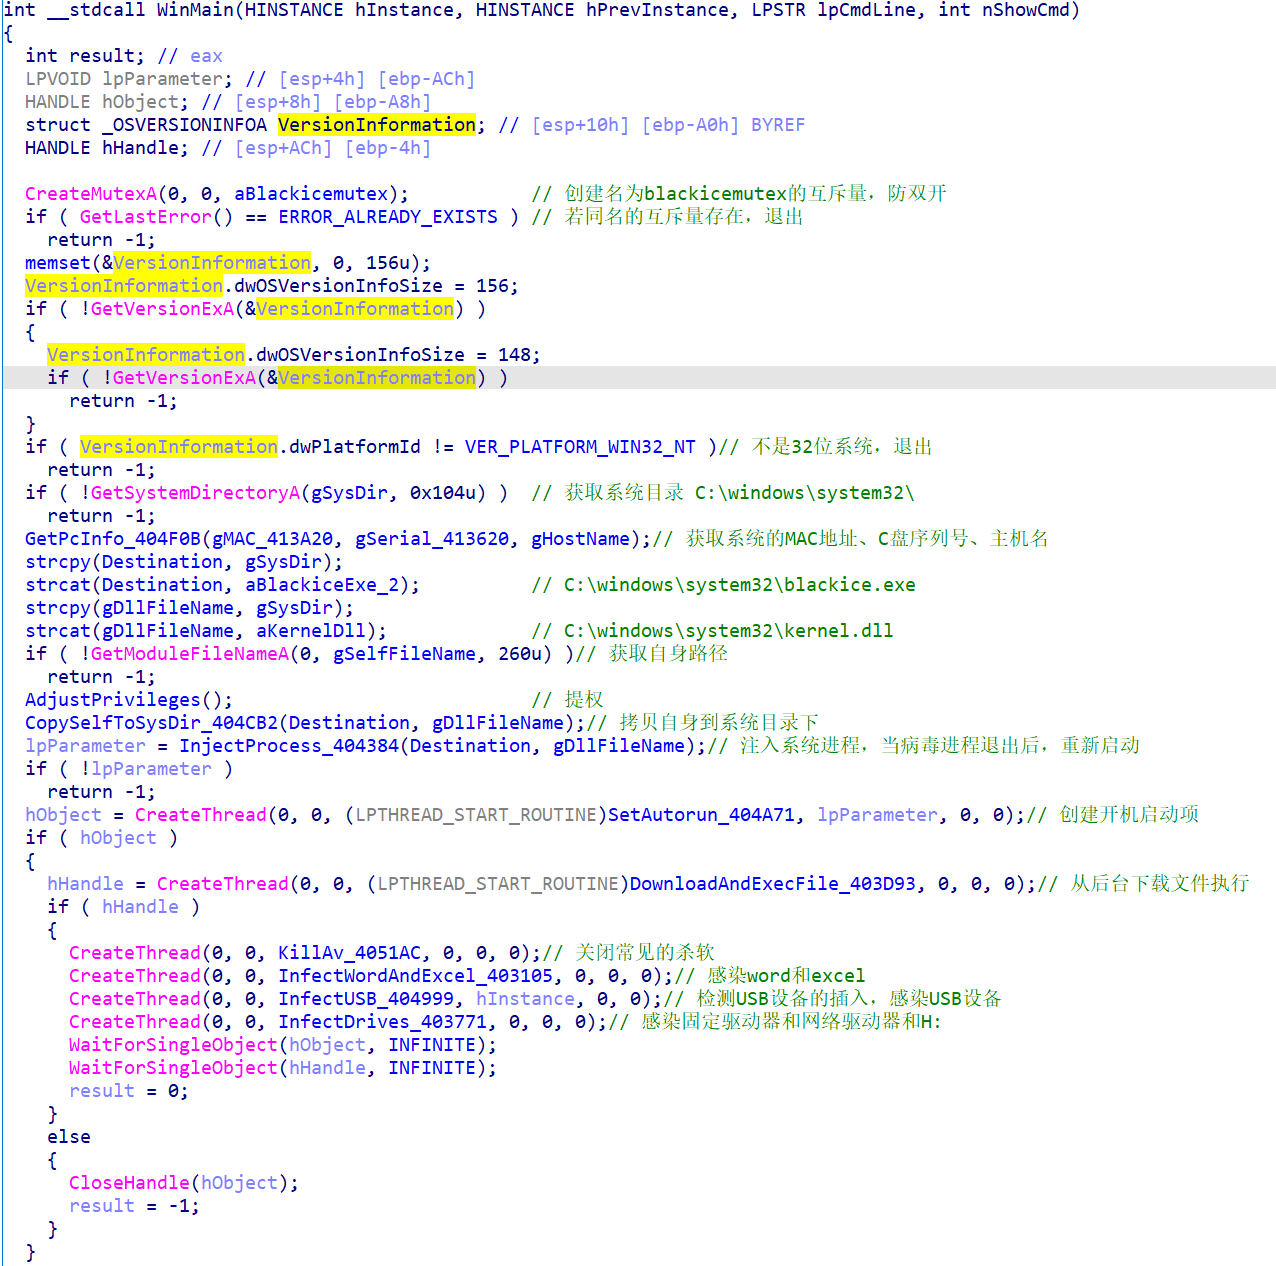Click the nShowCmd parameter
Viewport: 1276px width, 1266px height.
(1026, 10)
